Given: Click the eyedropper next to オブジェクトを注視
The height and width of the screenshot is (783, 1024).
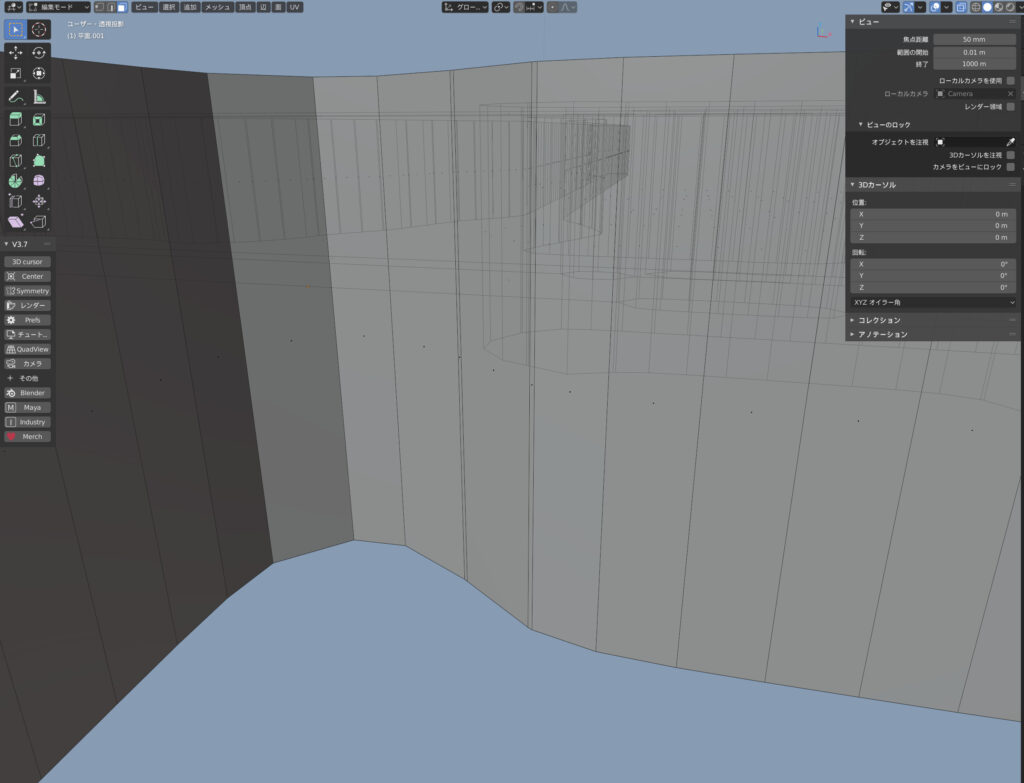Looking at the screenshot, I should pyautogui.click(x=1010, y=143).
